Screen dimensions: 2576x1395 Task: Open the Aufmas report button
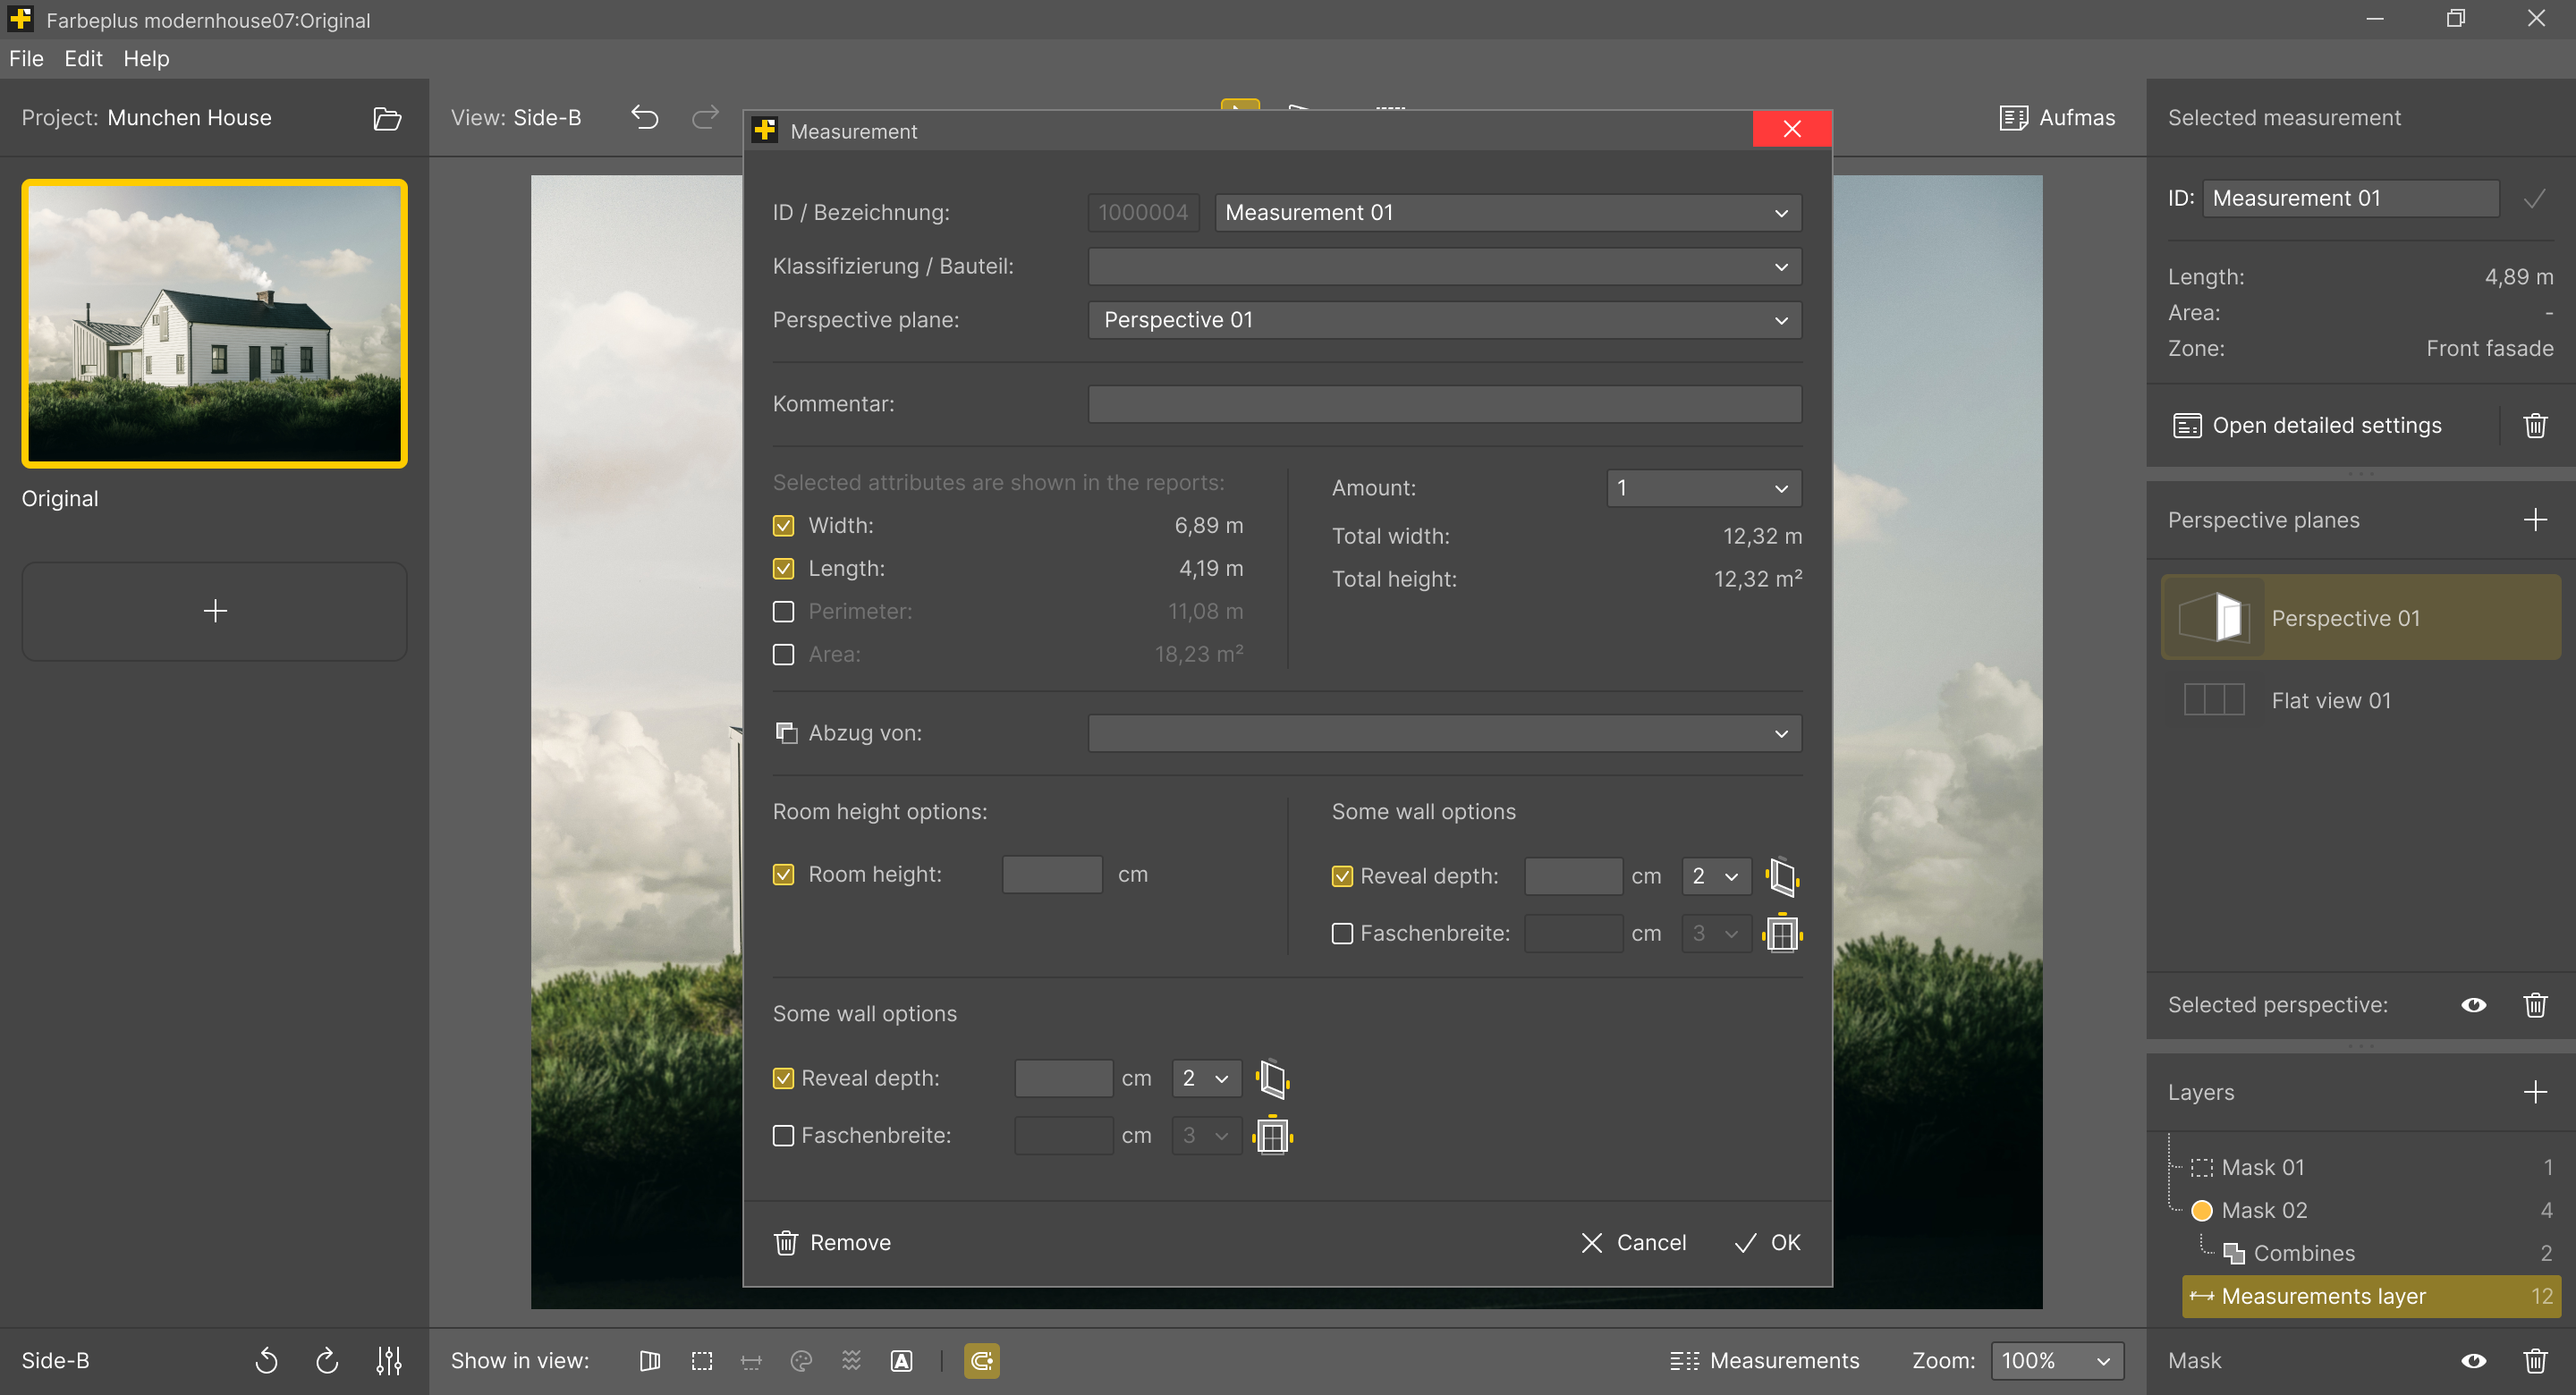click(x=2057, y=118)
